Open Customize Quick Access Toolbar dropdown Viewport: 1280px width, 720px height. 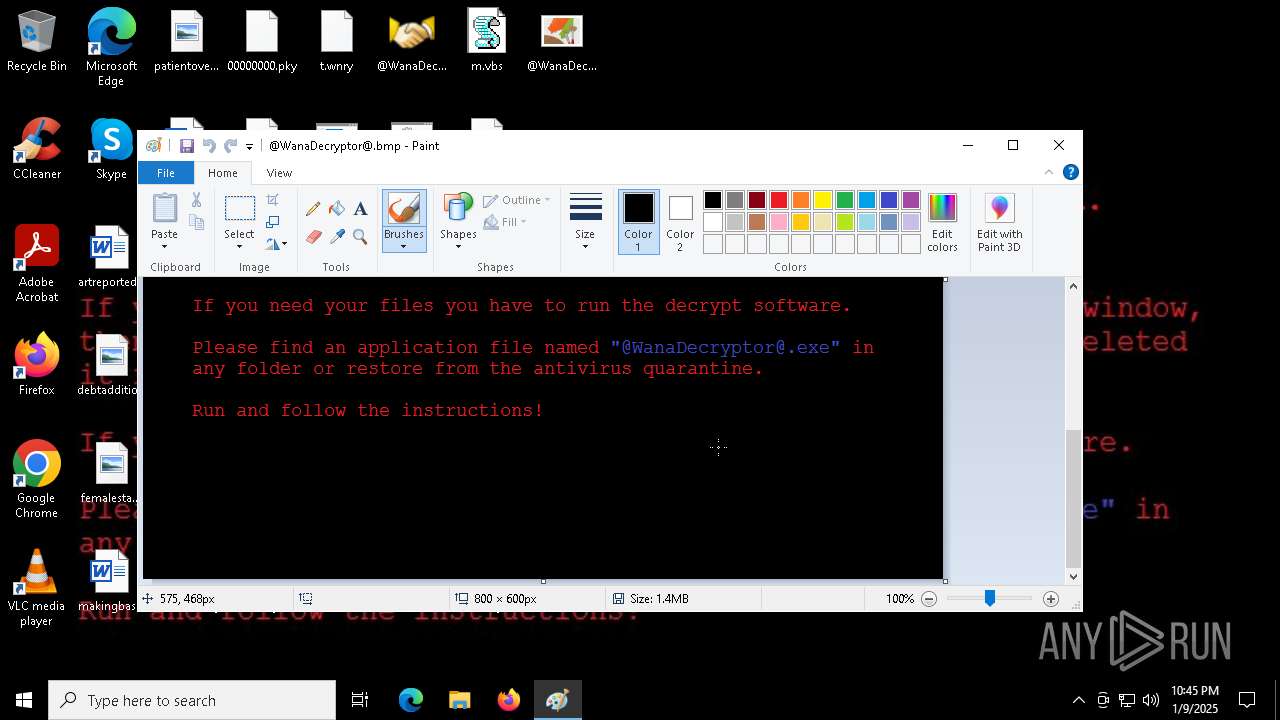[x=250, y=147]
